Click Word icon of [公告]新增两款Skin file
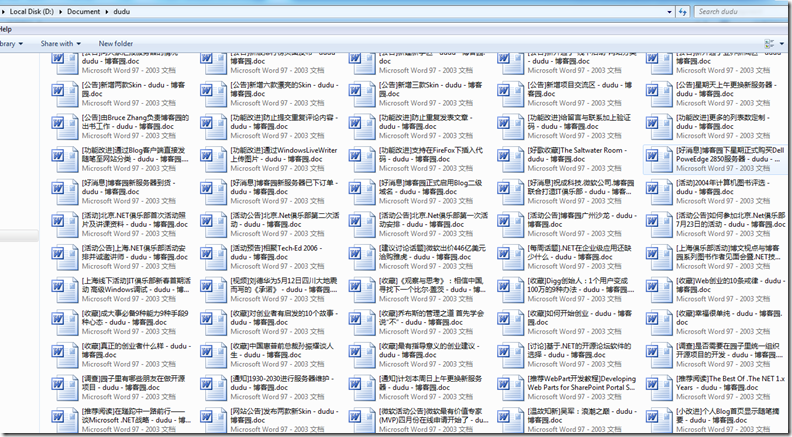The image size is (792, 437). pyautogui.click(x=65, y=95)
